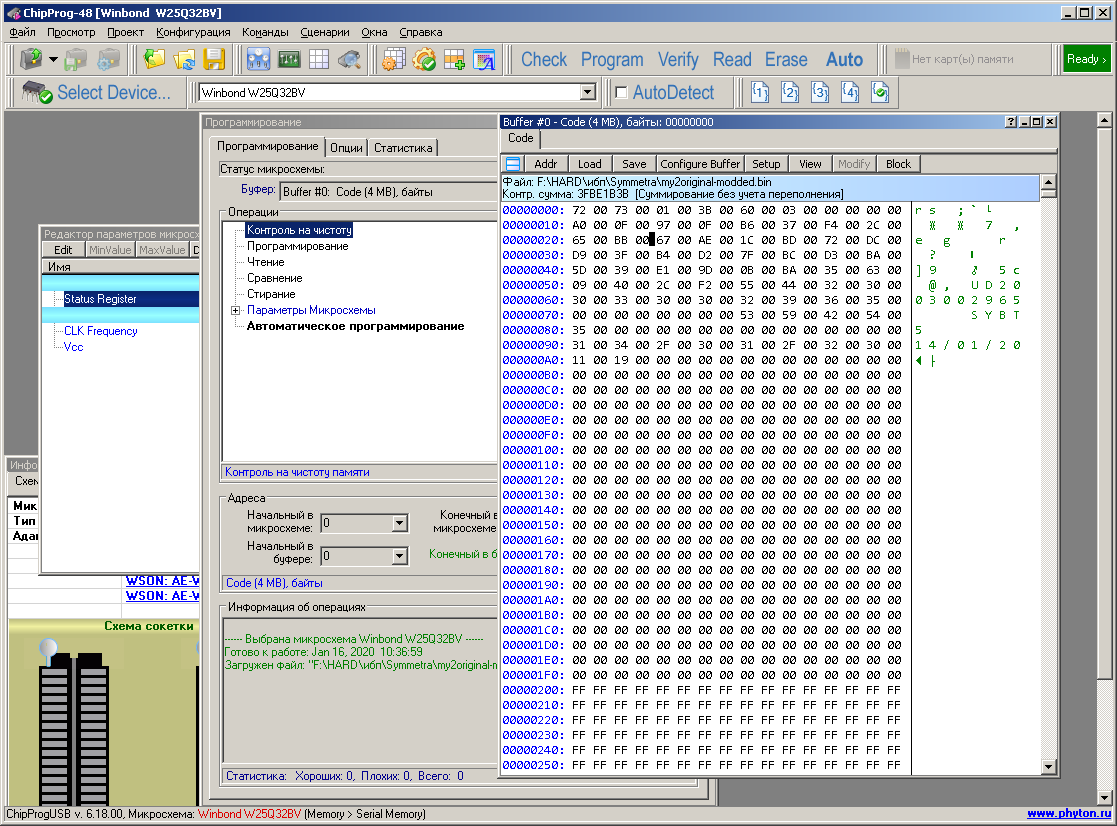Enable the AutoDetect checkbox
Viewport: 1117px width, 826px height.
[x=621, y=93]
